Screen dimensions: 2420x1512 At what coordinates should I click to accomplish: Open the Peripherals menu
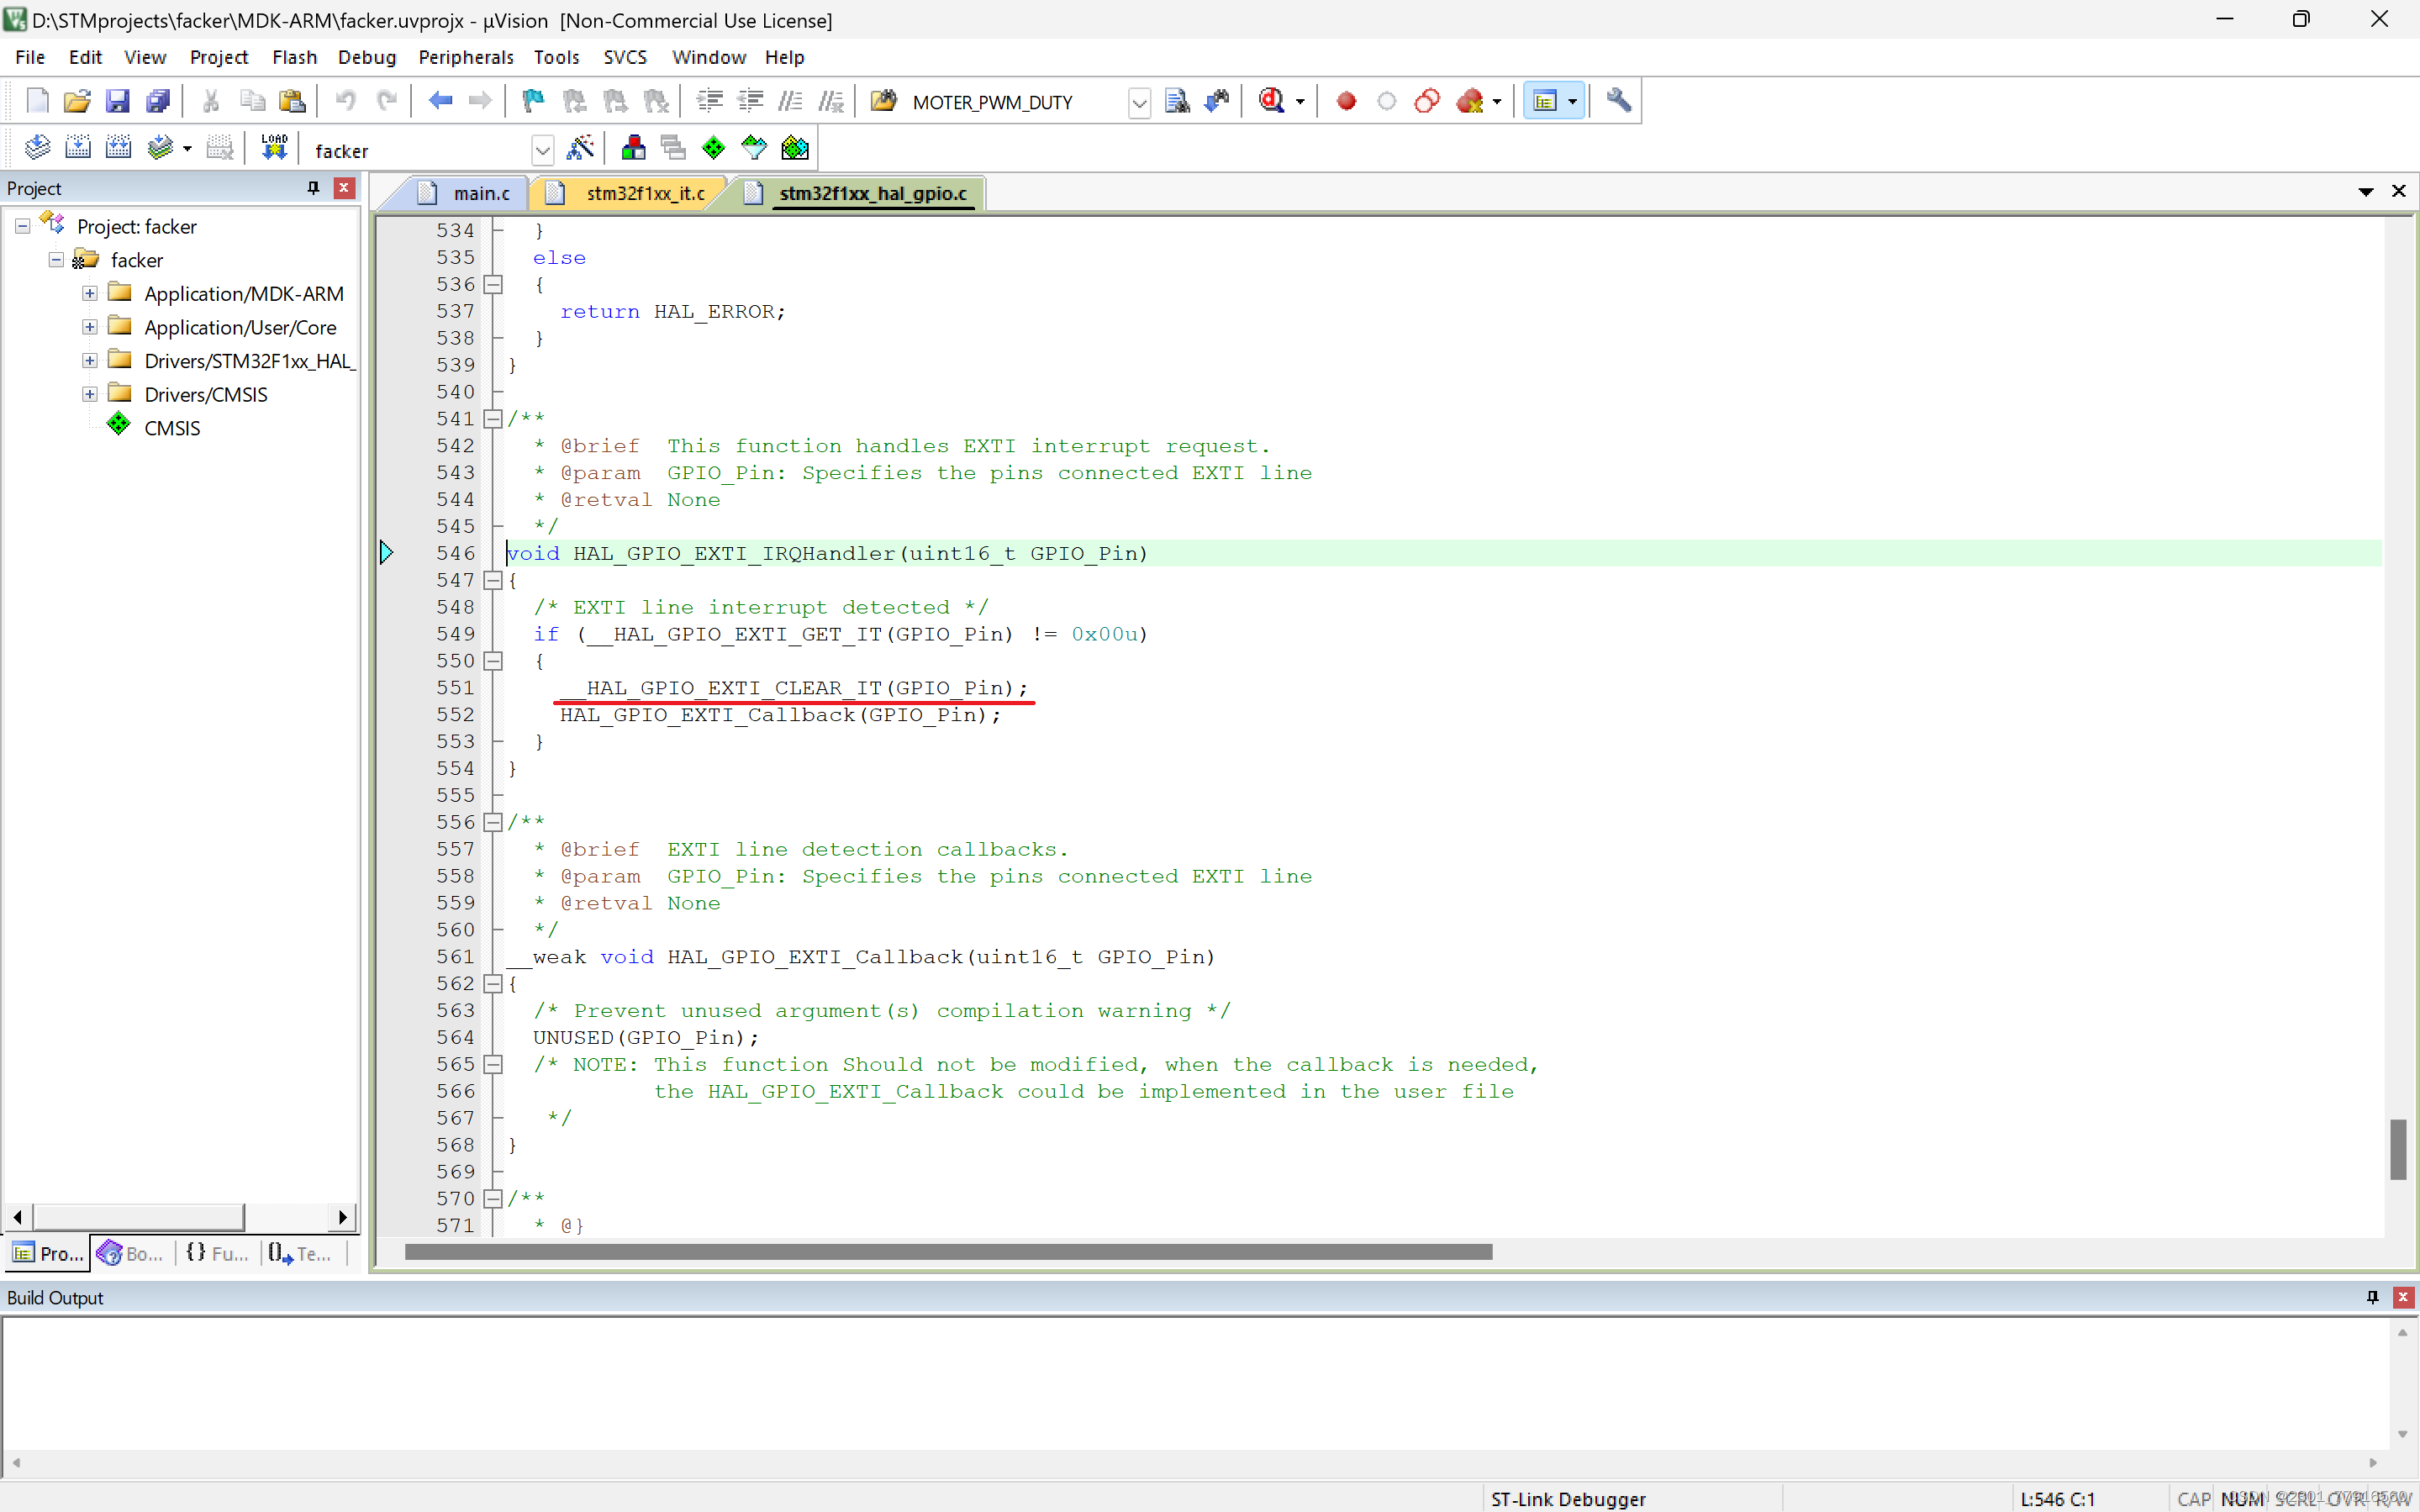tap(466, 57)
